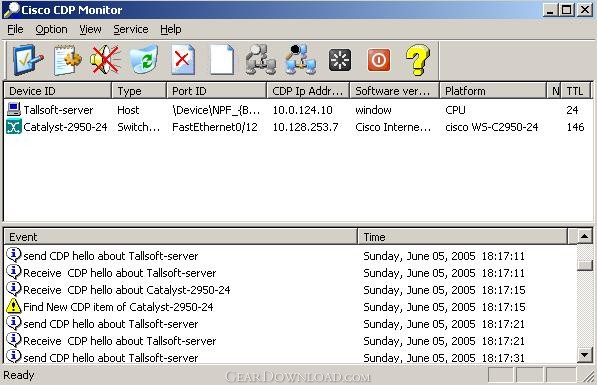
Task: Select the Catalyst-2950-24 device row
Action: (297, 127)
